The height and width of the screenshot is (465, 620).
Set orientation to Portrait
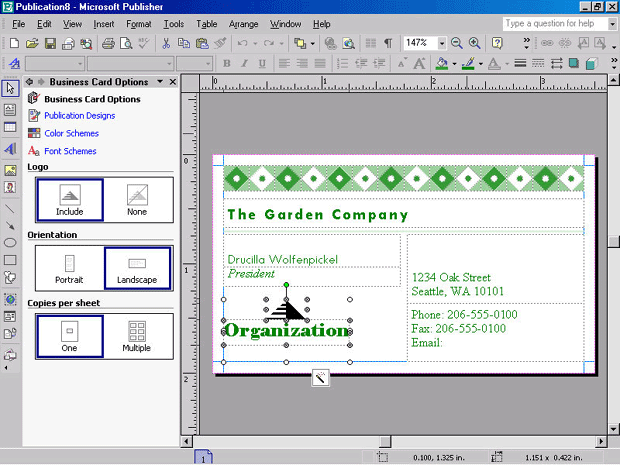tap(70, 268)
